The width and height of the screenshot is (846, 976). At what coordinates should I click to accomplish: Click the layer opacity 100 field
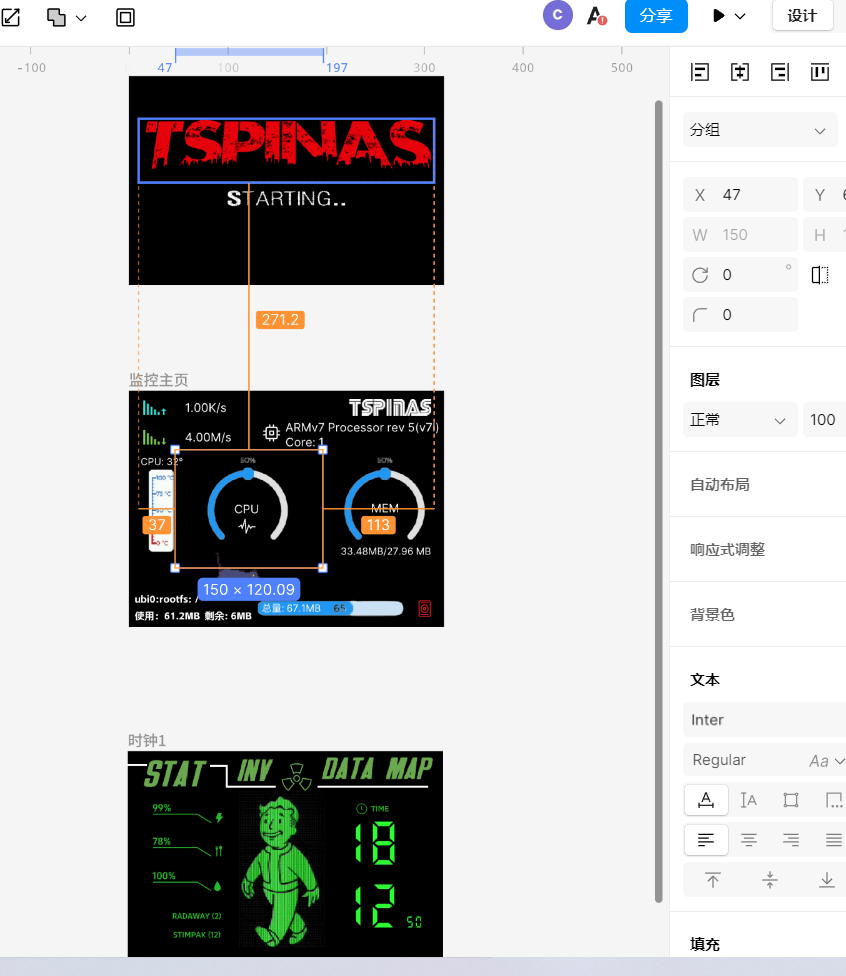coord(824,420)
